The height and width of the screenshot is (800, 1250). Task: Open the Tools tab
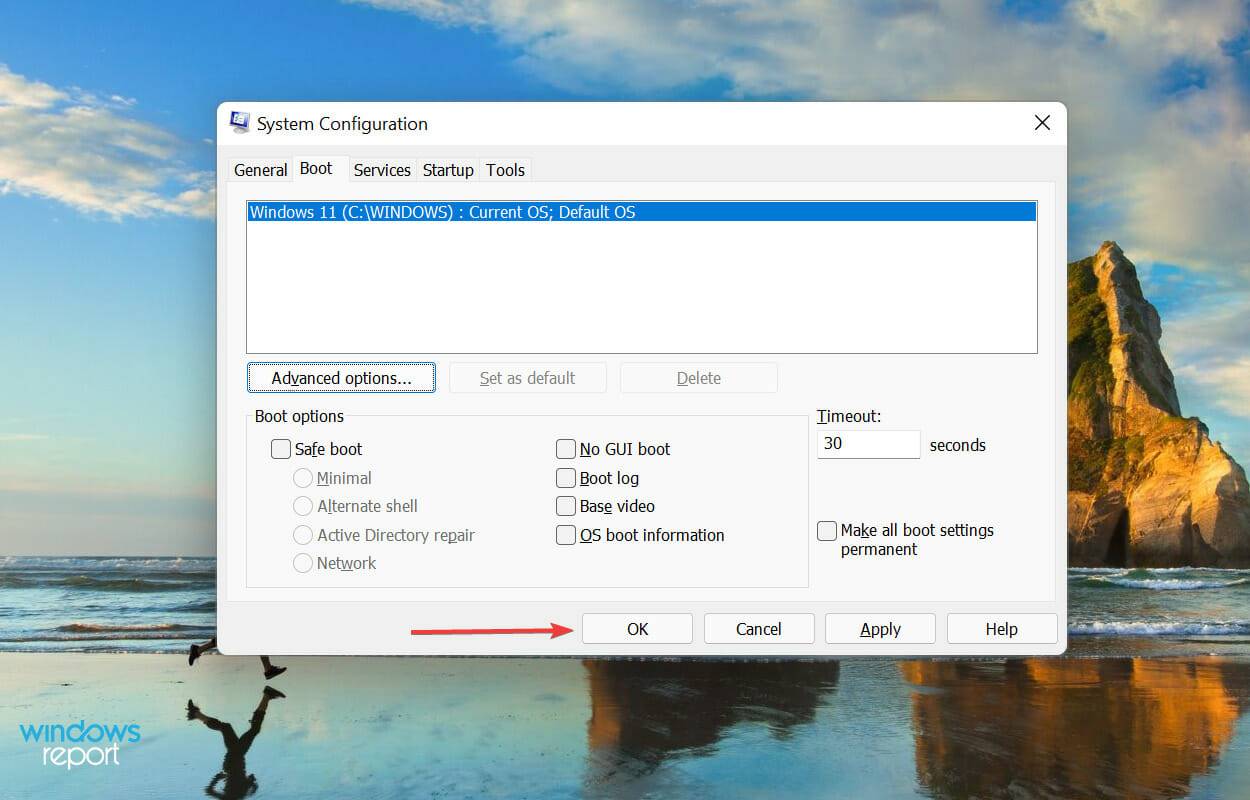pyautogui.click(x=505, y=170)
